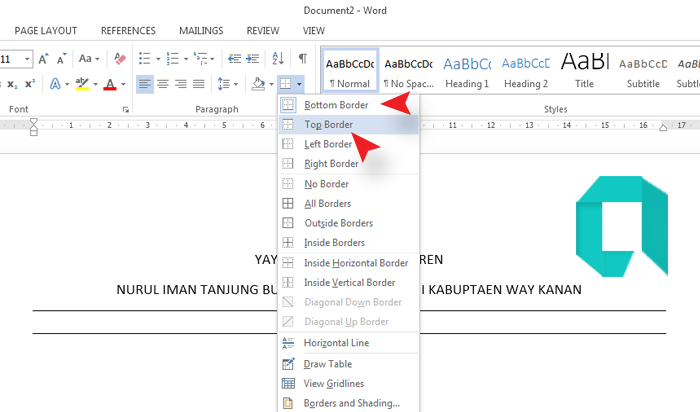The image size is (700, 412).
Task: Switch to the View tab
Action: [x=313, y=31]
